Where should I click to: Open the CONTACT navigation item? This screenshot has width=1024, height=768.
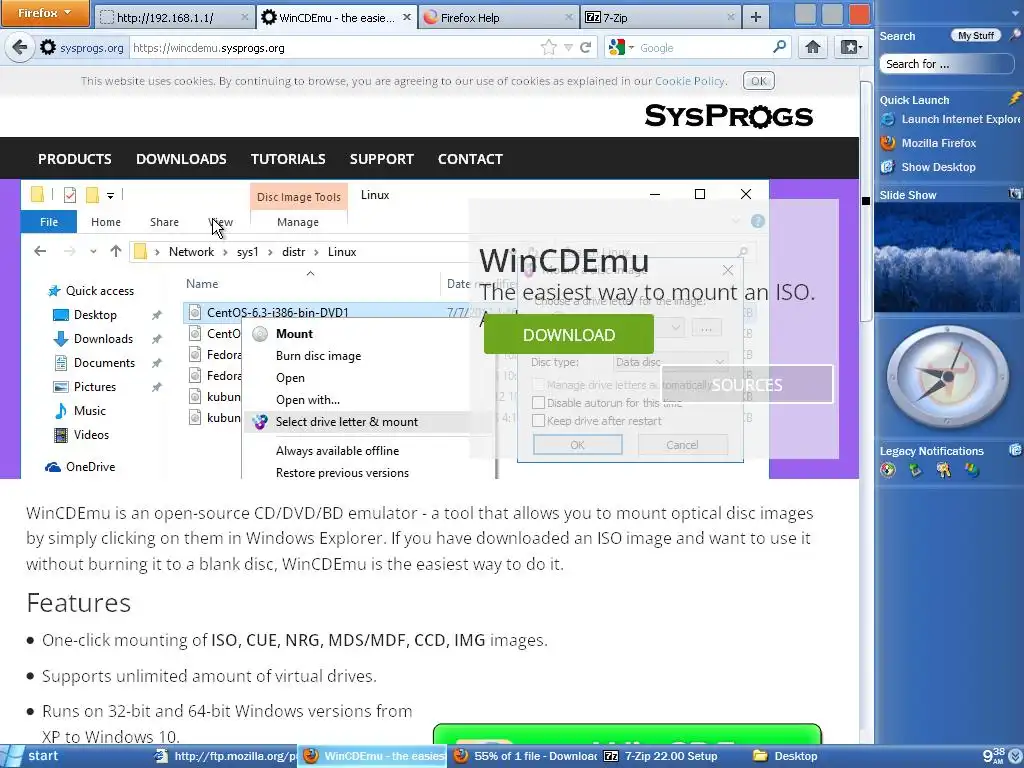point(470,159)
